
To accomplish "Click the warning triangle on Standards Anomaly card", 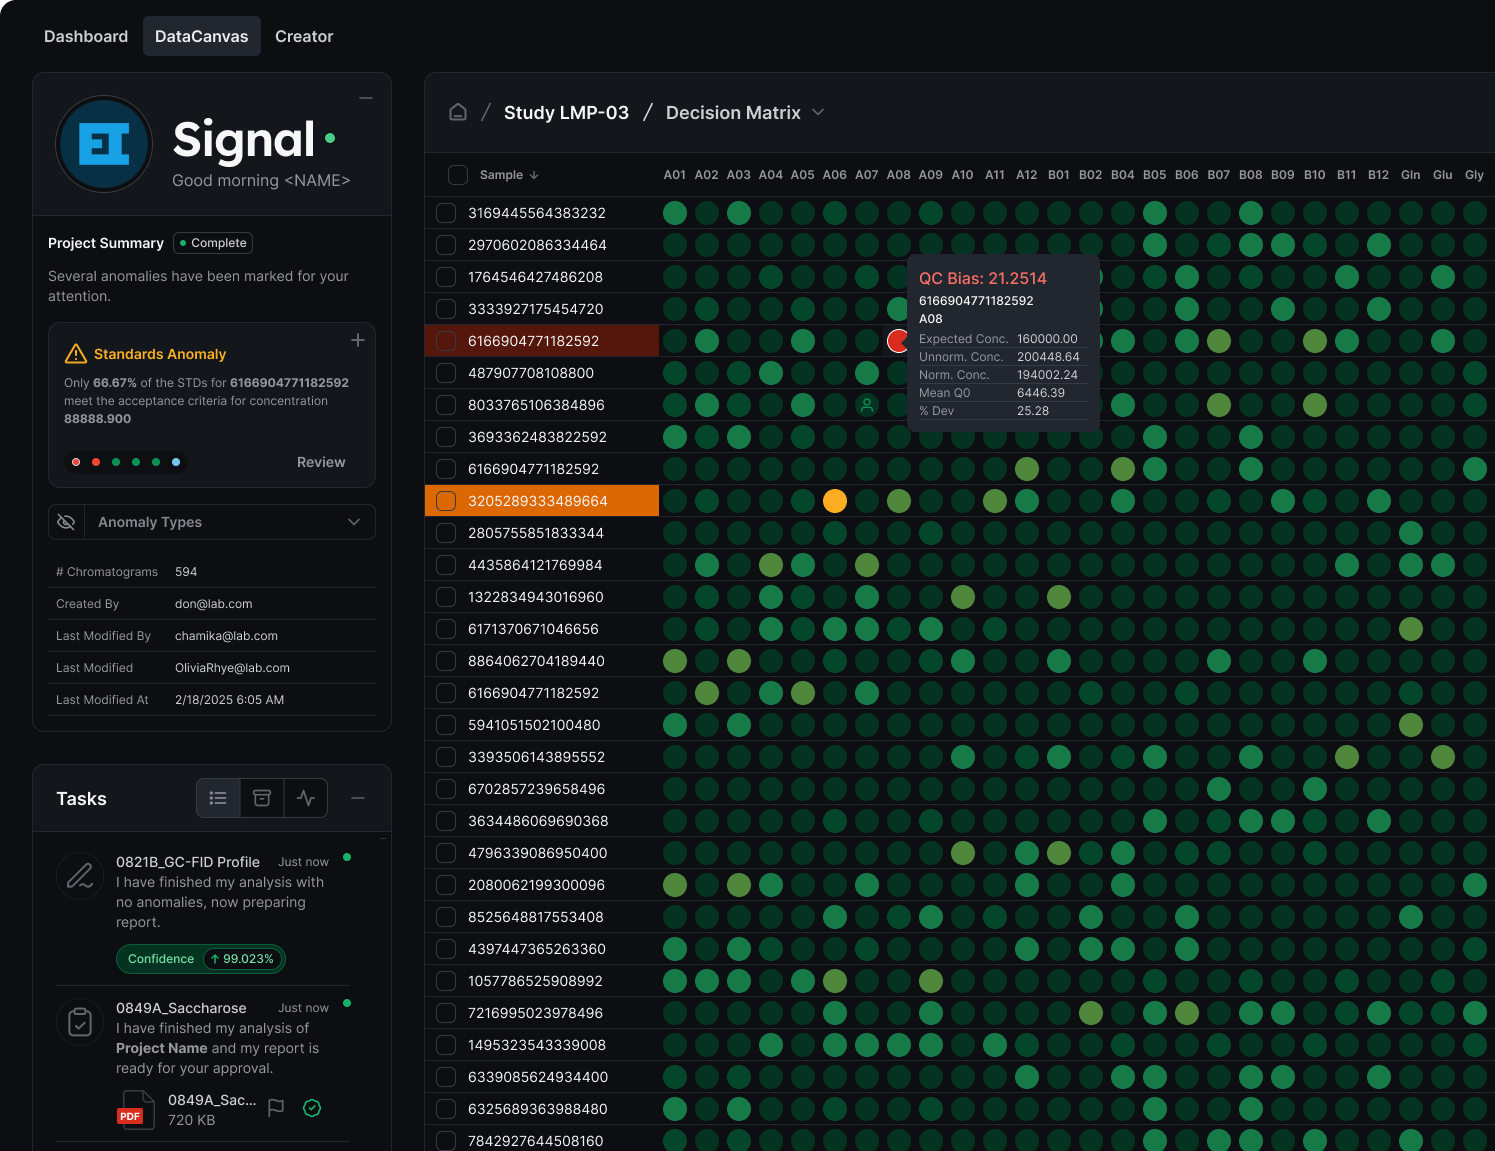I will coord(76,353).
